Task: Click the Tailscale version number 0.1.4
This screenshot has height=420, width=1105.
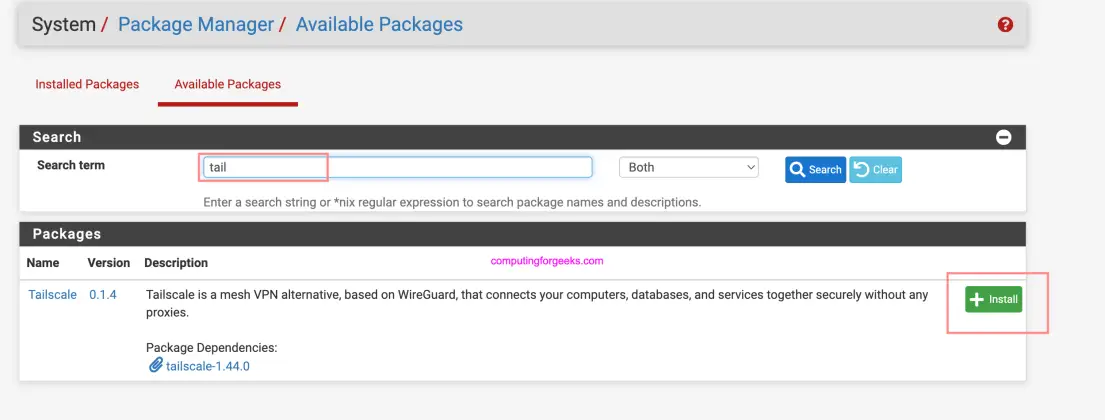Action: (x=103, y=295)
